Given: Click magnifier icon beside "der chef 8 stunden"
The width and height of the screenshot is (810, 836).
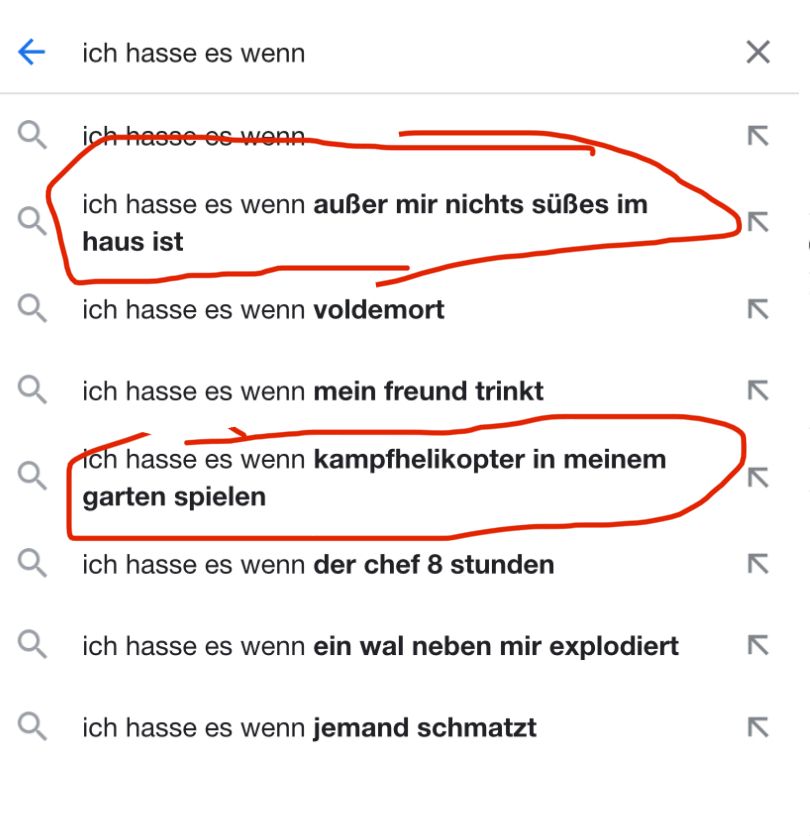Looking at the screenshot, I should [x=33, y=565].
